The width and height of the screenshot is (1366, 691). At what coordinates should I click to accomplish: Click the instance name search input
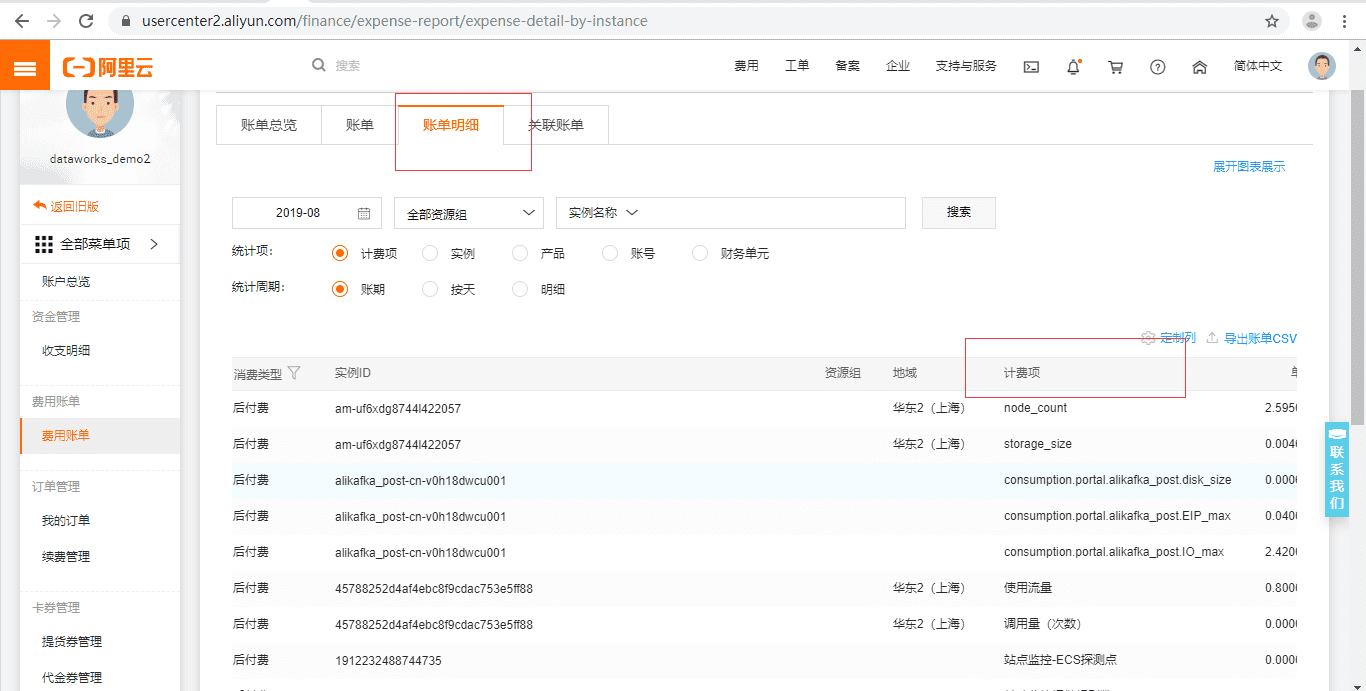(x=773, y=213)
